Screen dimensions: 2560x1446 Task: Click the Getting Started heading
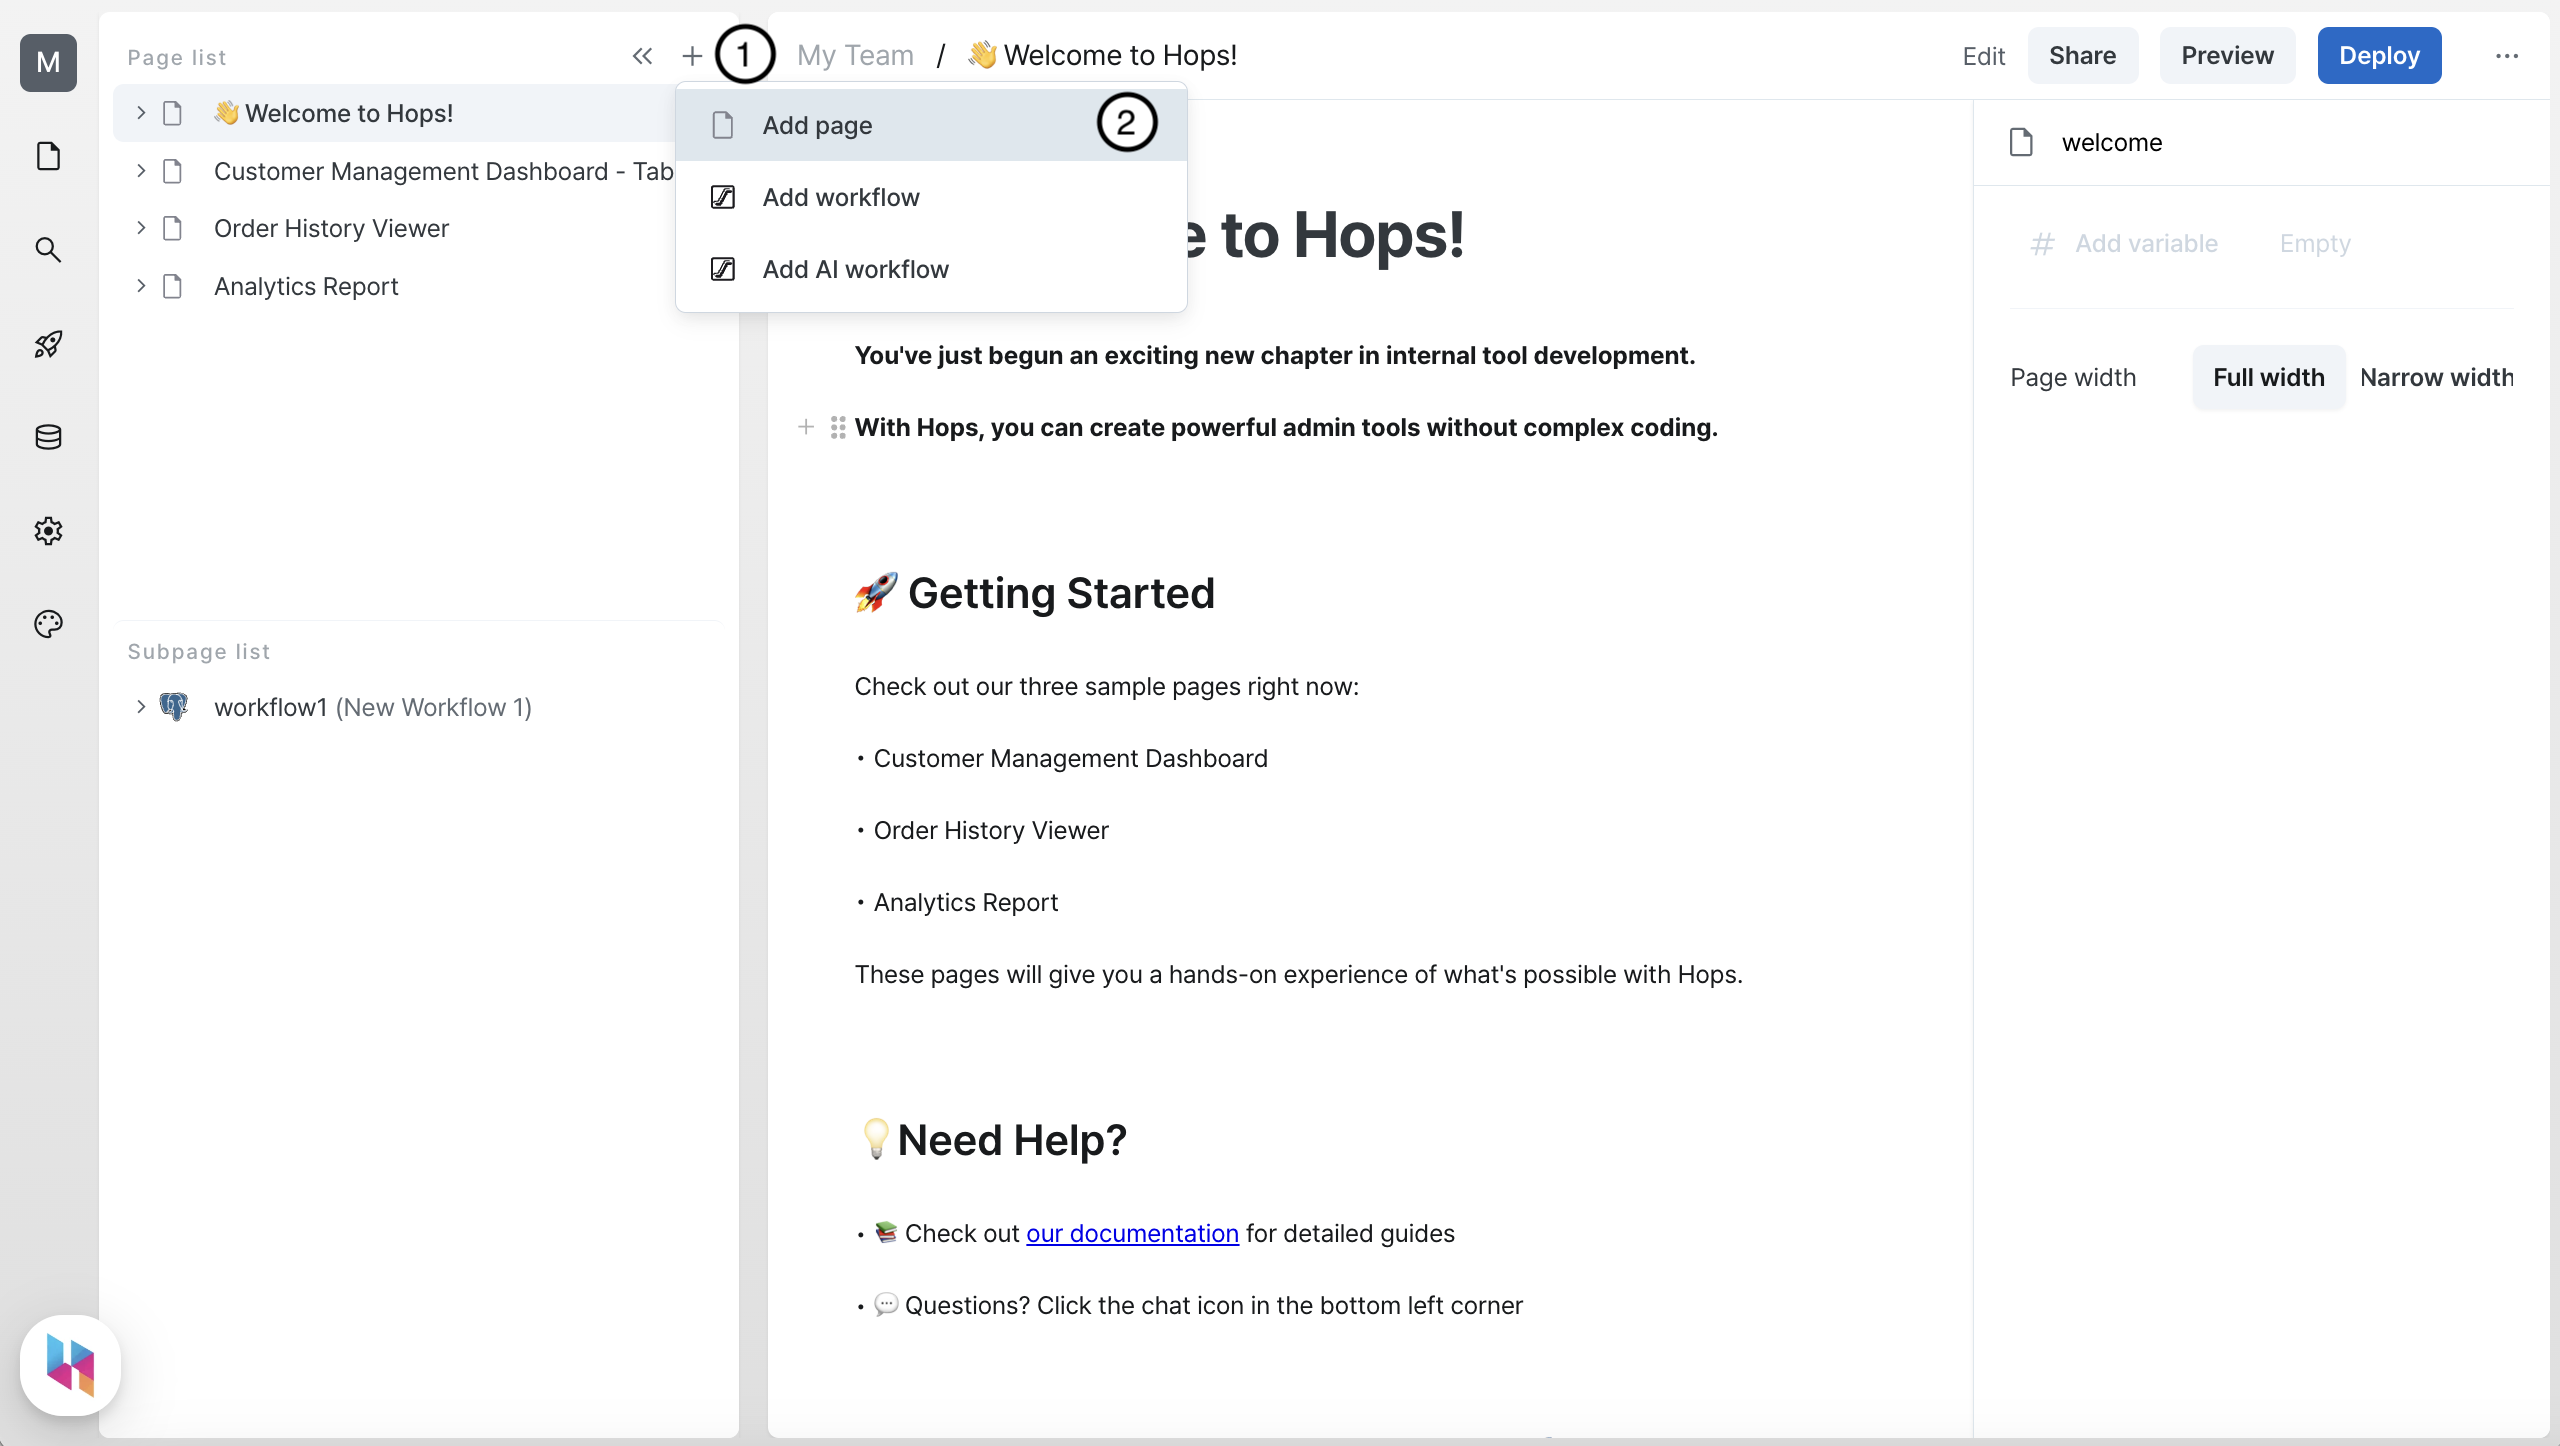click(x=1034, y=593)
